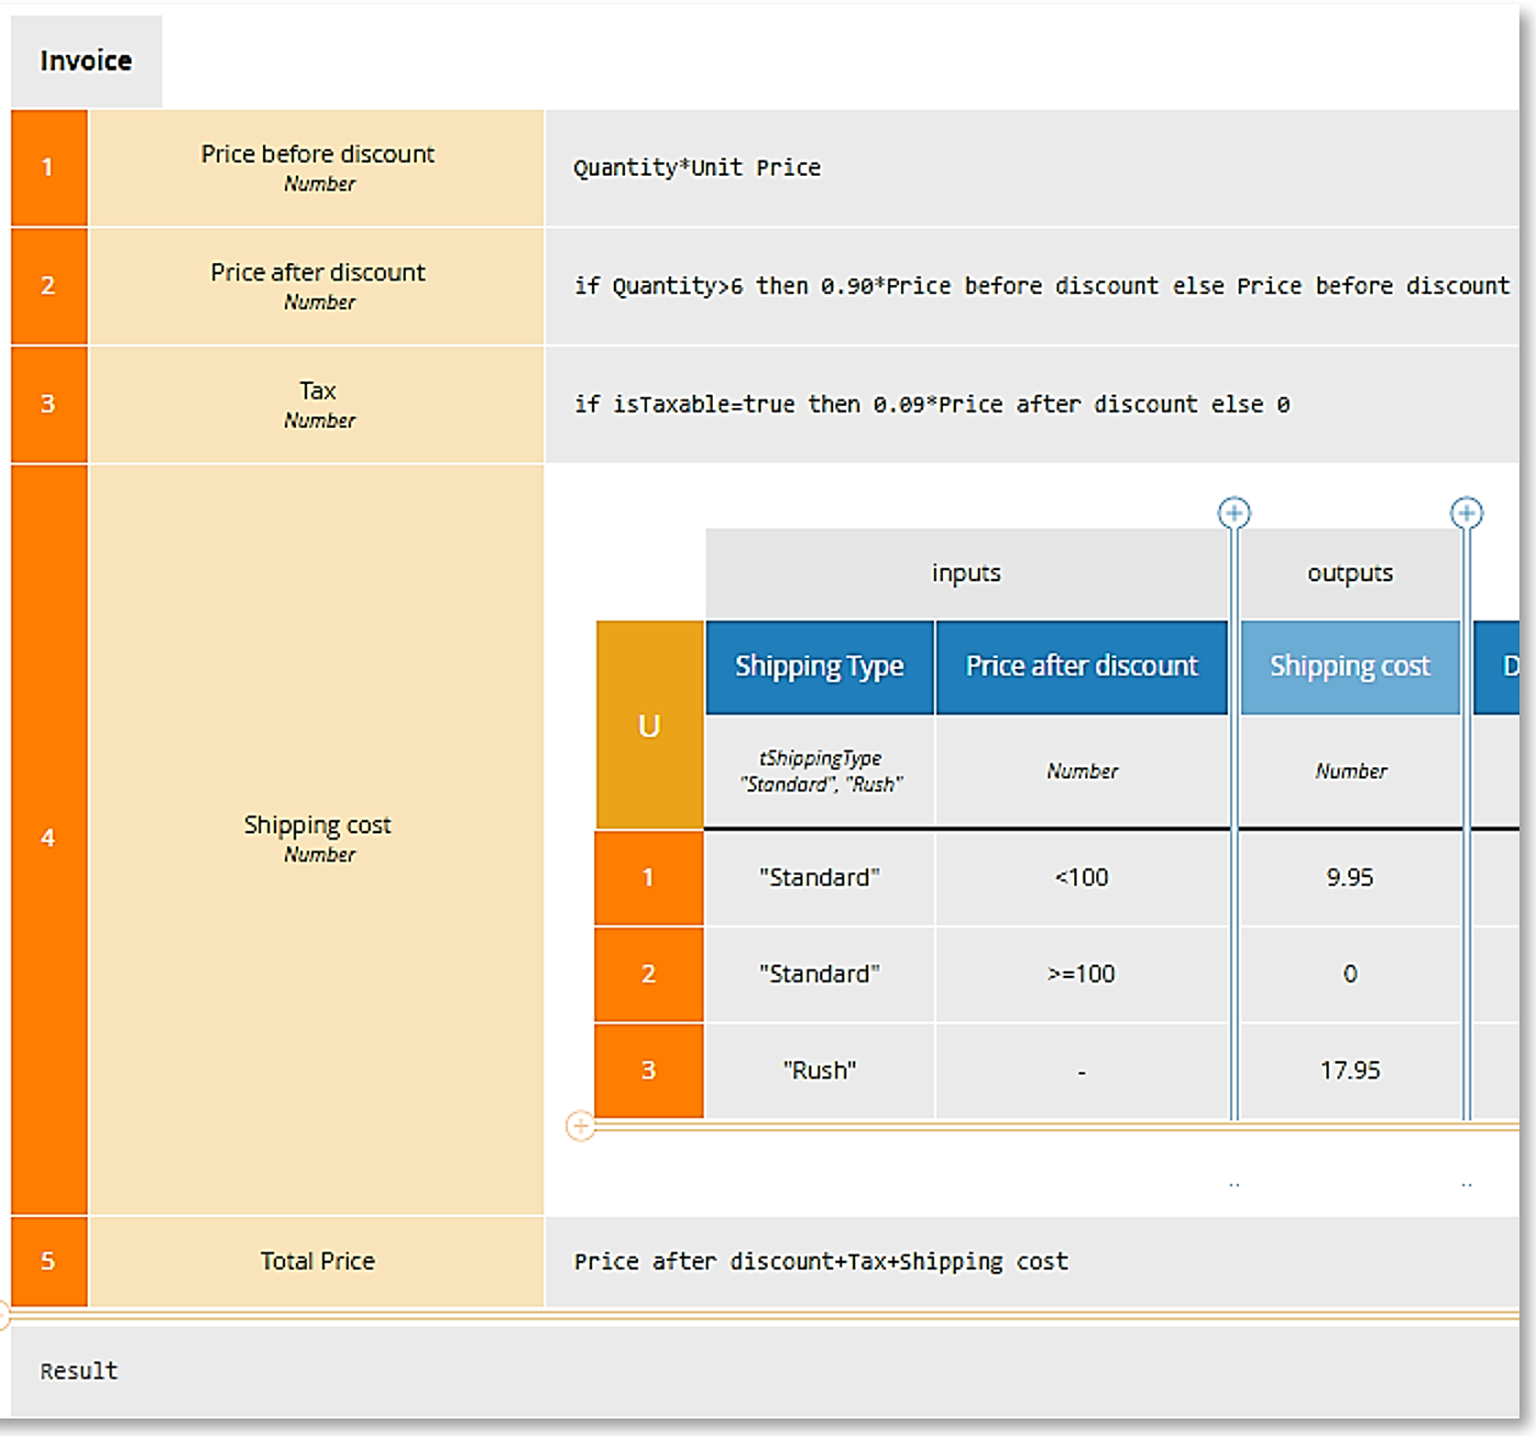Edit Number type under Price after discount column
Viewport: 1536px width, 1436px height.
(1081, 771)
